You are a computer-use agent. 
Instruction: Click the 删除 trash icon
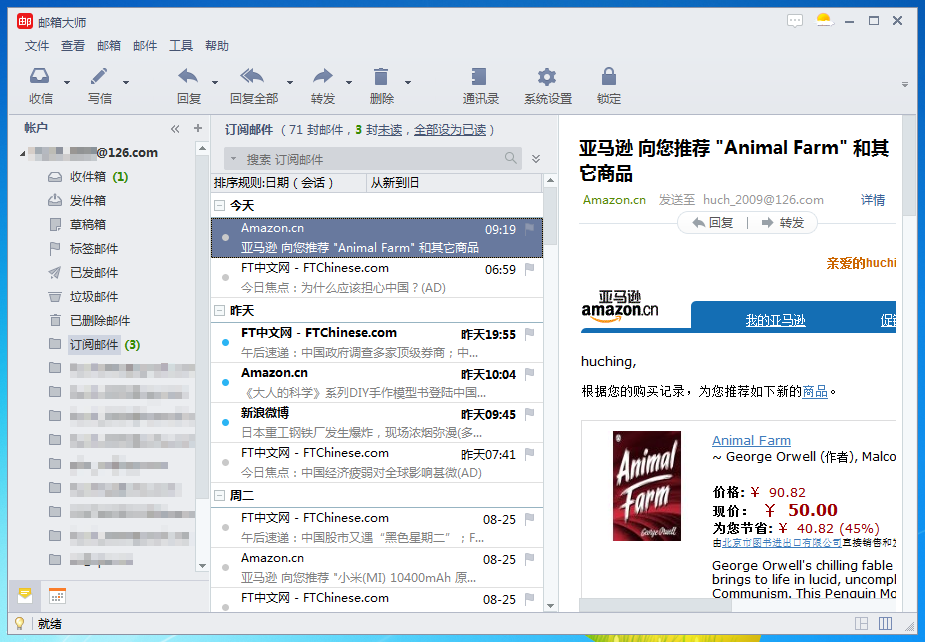(x=380, y=77)
